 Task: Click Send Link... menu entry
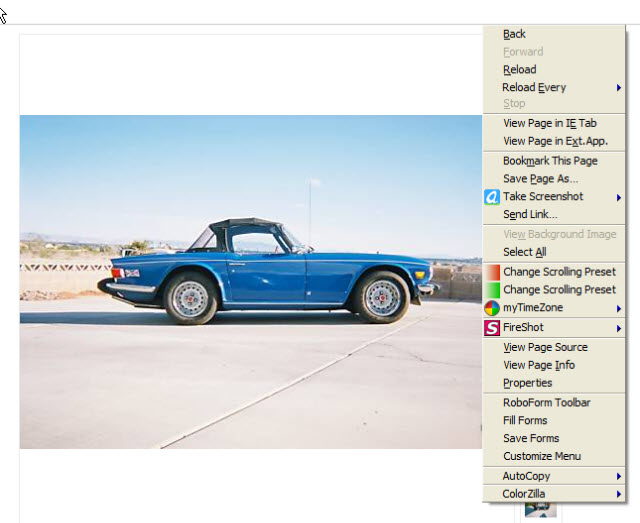coord(530,215)
